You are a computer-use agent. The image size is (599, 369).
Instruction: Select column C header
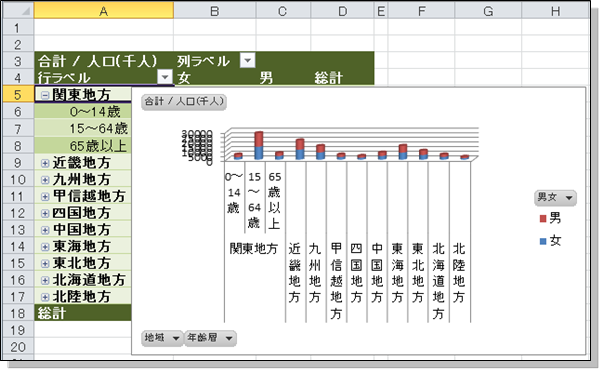pos(283,11)
